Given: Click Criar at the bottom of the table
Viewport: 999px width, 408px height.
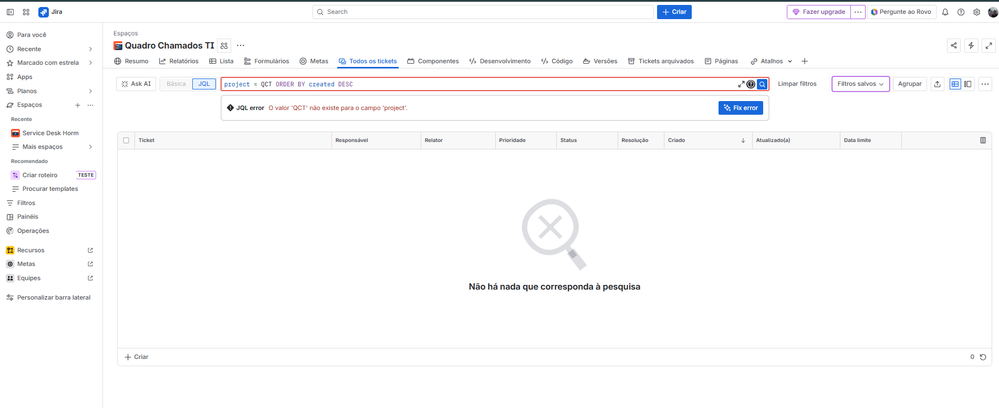Looking at the screenshot, I should (136, 357).
